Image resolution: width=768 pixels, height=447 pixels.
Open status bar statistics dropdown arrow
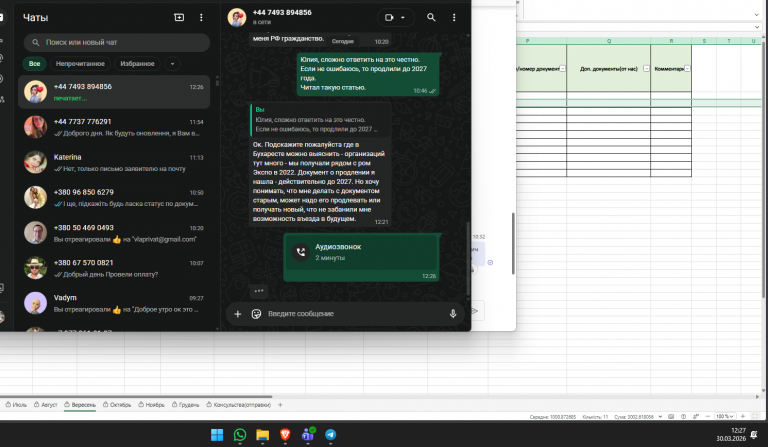pos(660,417)
